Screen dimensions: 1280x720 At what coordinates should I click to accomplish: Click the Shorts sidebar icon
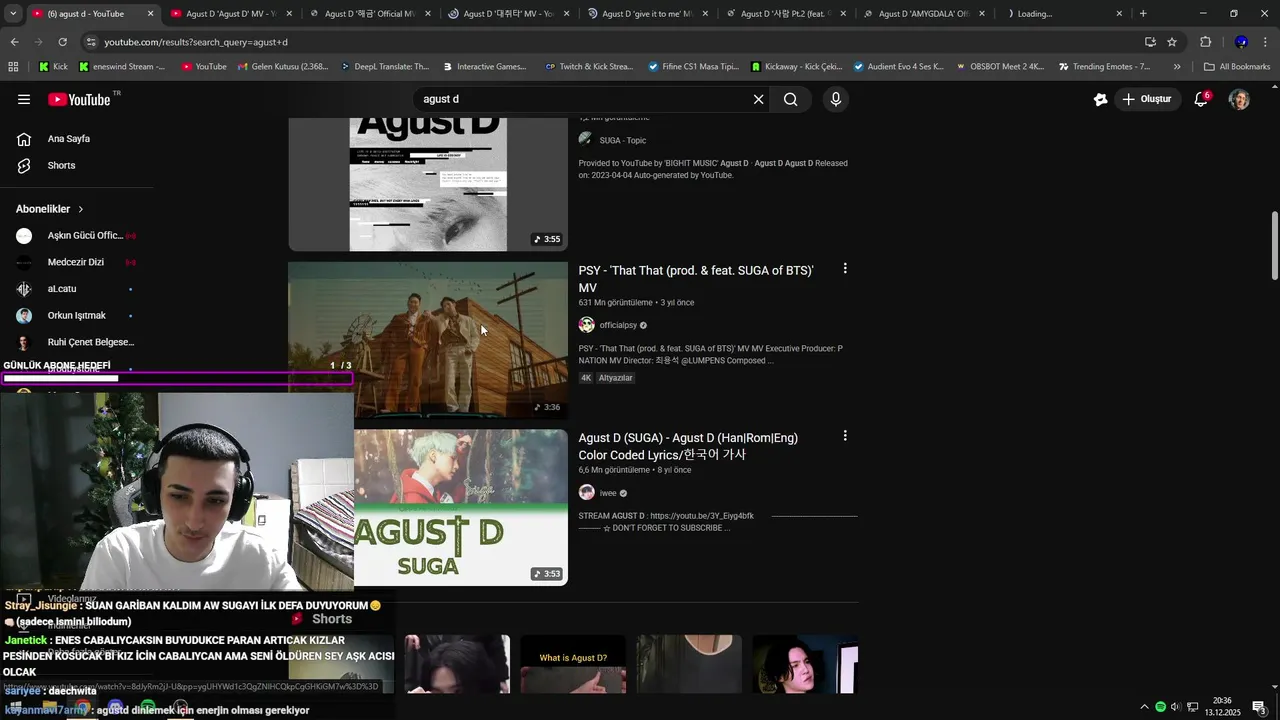[x=24, y=165]
